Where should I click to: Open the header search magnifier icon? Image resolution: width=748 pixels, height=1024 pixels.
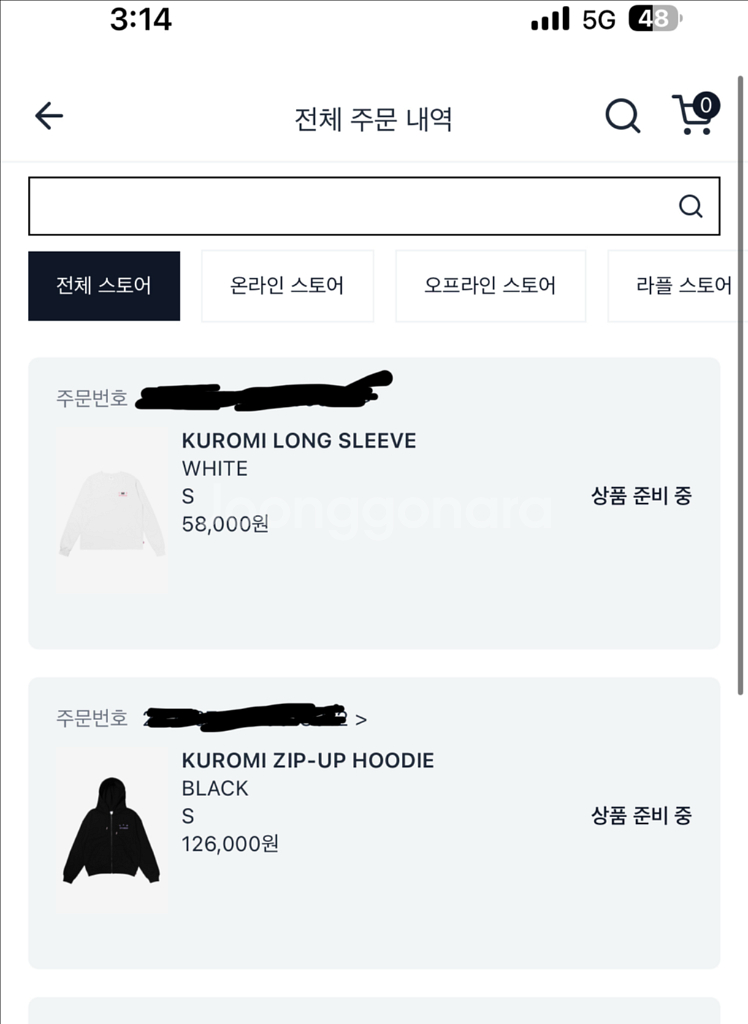[623, 116]
